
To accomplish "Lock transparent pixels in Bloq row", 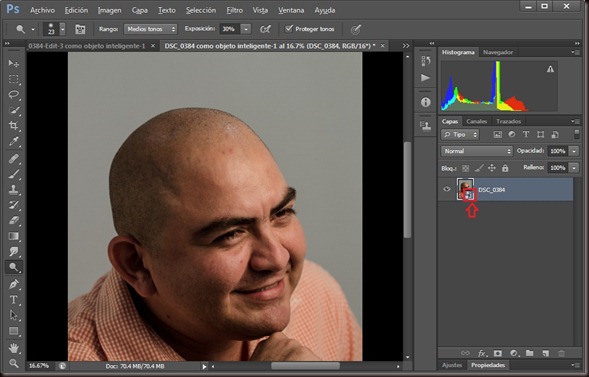I will [x=465, y=168].
